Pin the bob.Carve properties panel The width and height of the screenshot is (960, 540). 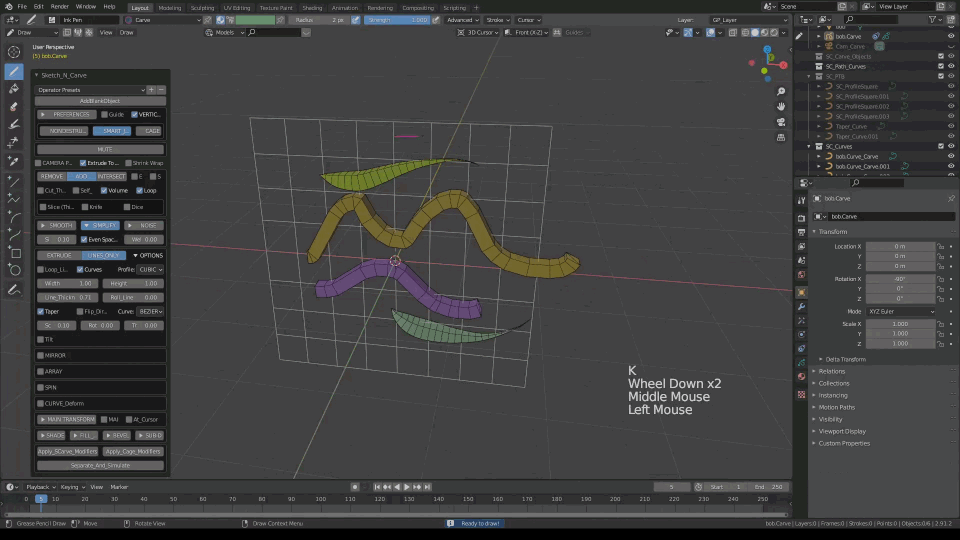tap(950, 198)
